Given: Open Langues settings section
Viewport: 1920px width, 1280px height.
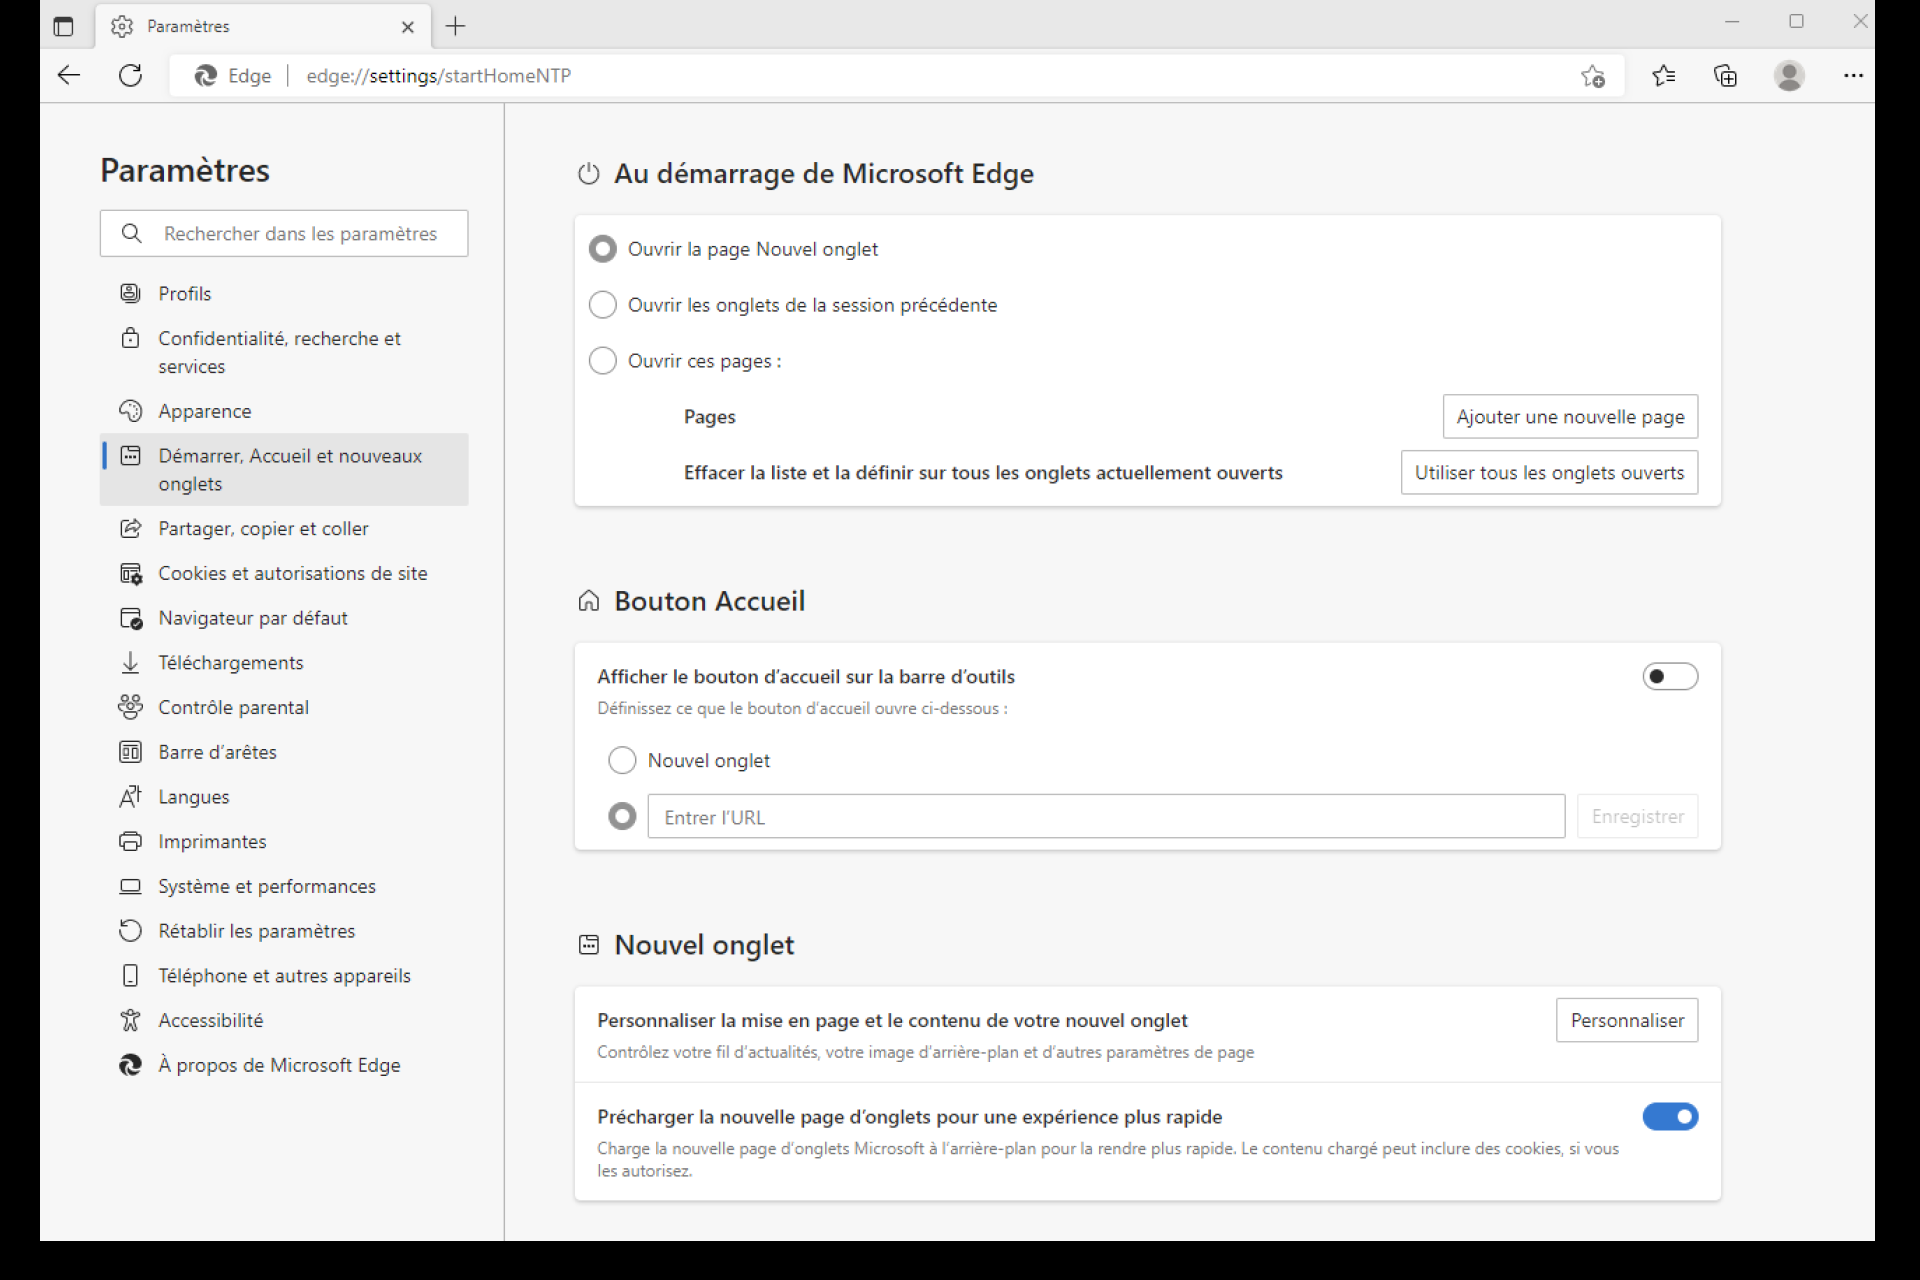Looking at the screenshot, I should [x=284, y=797].
